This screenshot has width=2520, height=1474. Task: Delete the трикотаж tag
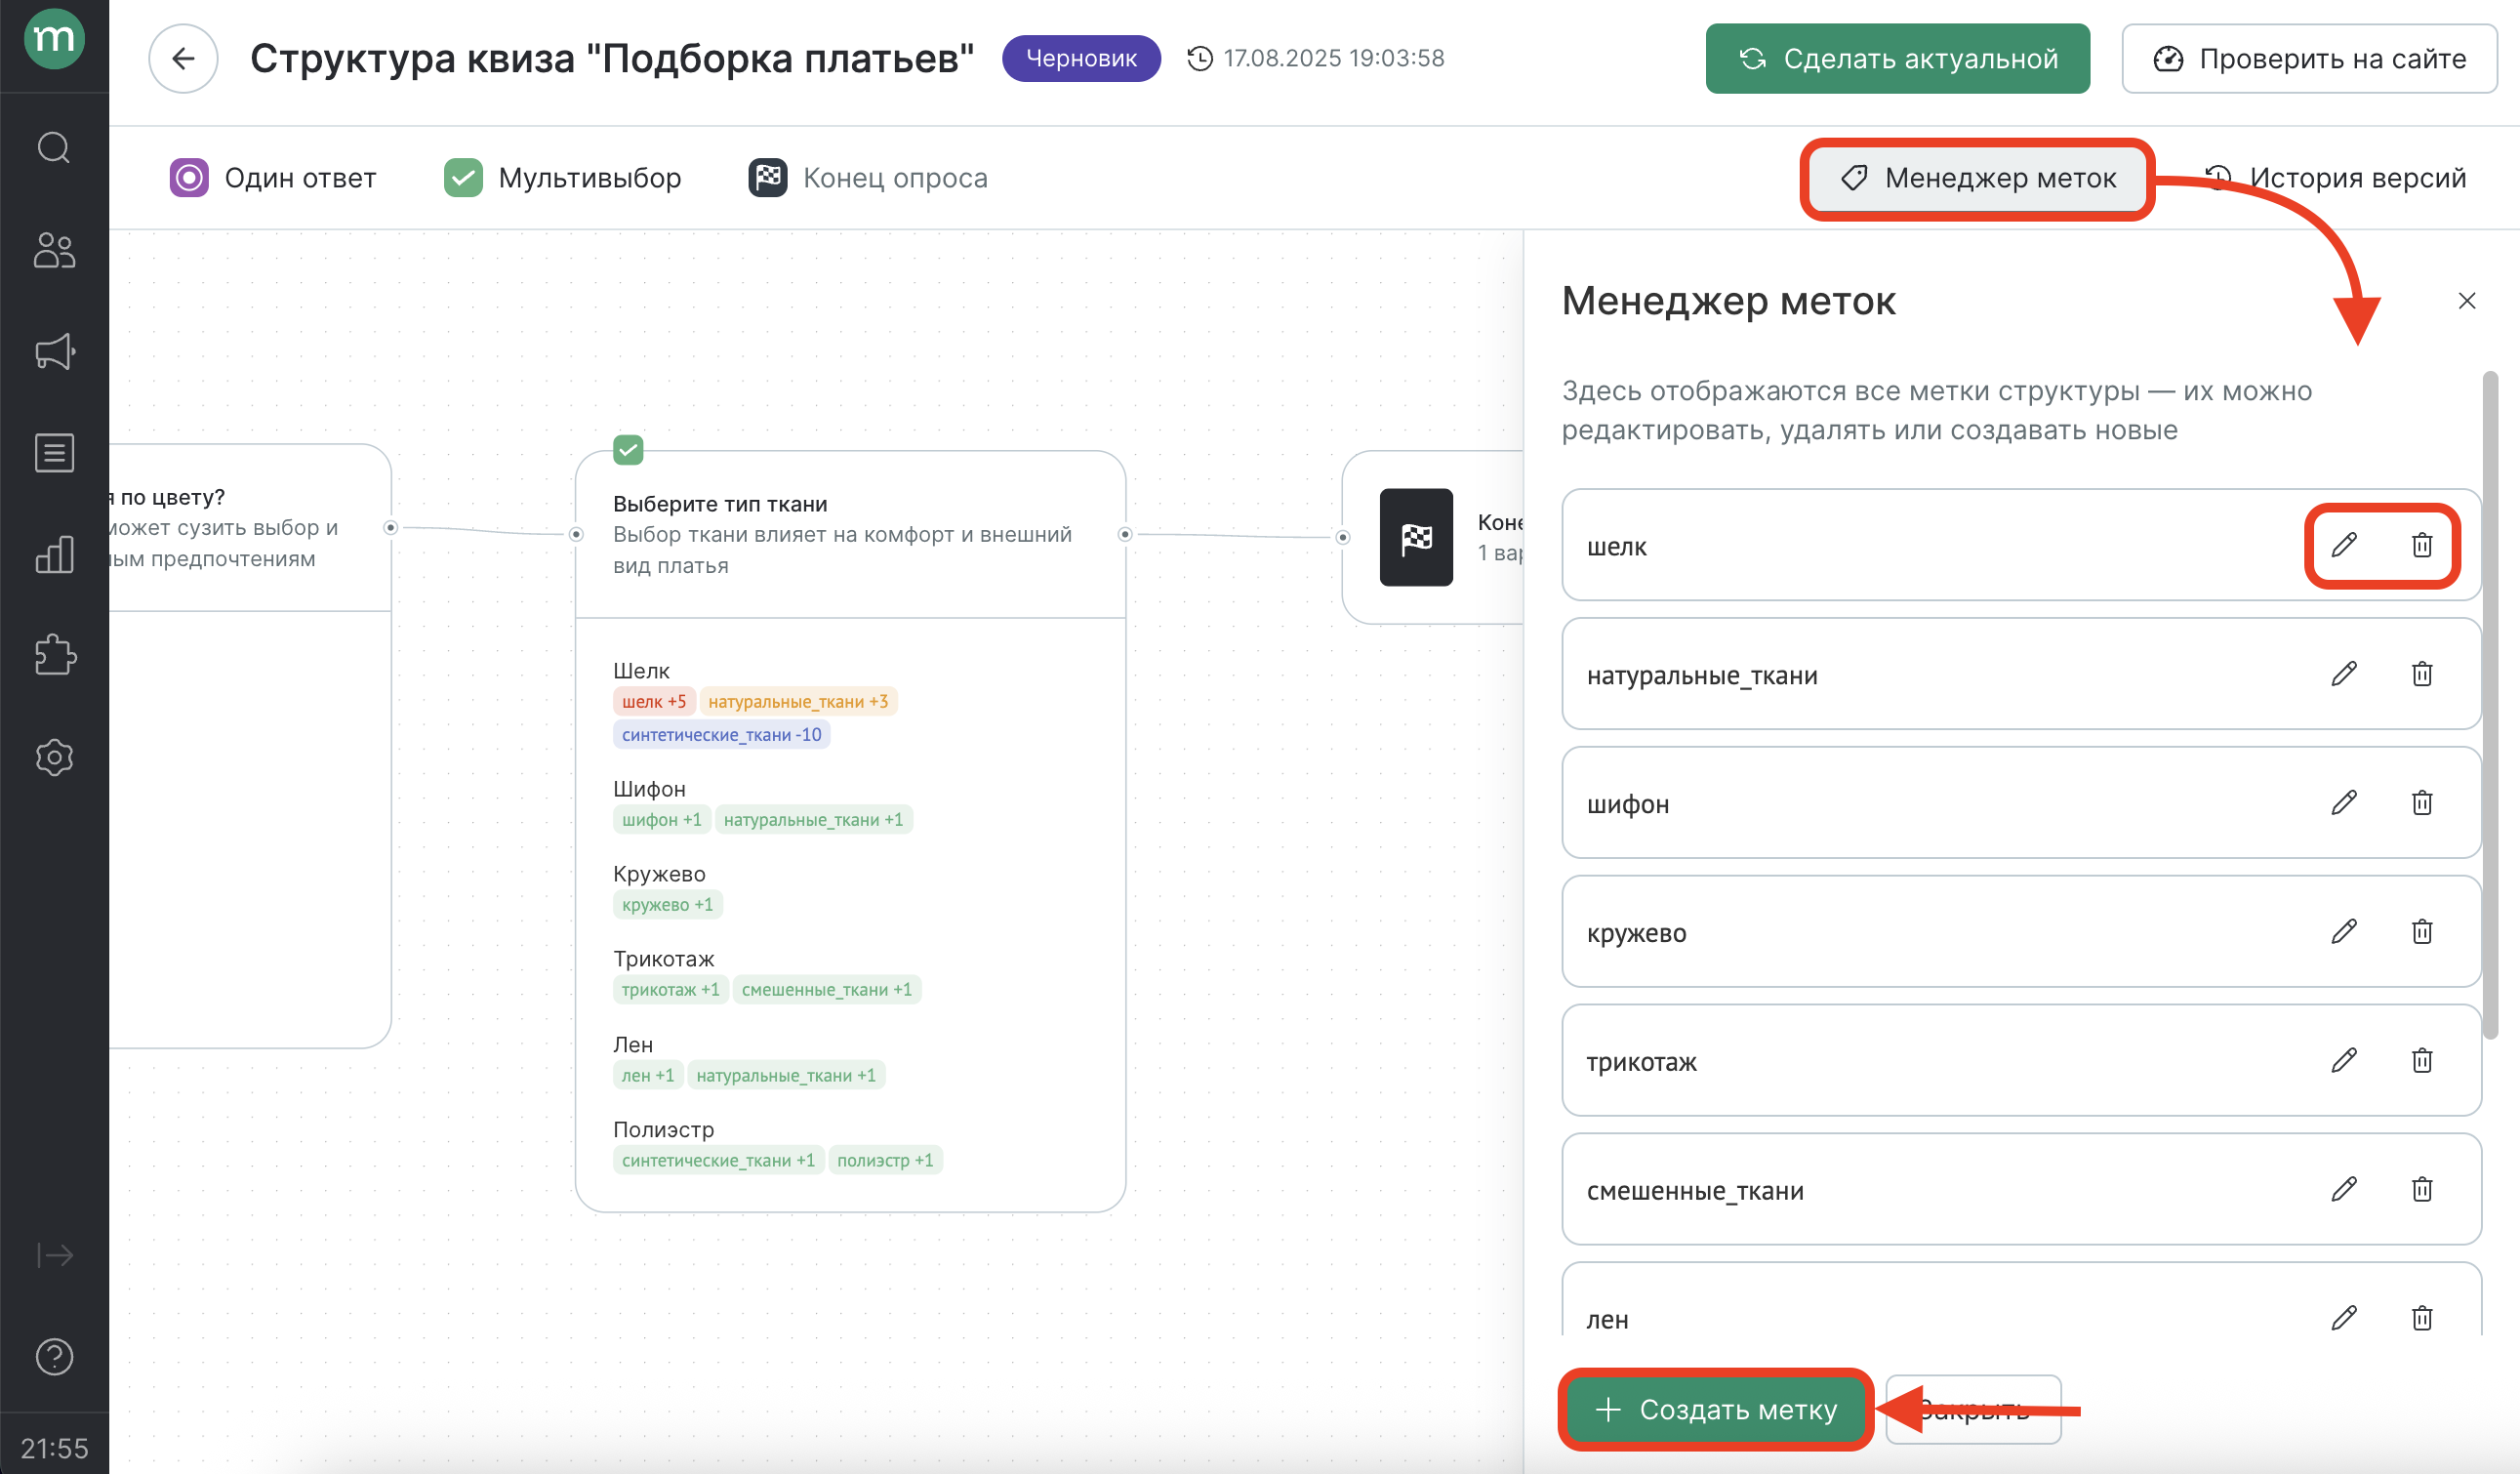2422,1060
